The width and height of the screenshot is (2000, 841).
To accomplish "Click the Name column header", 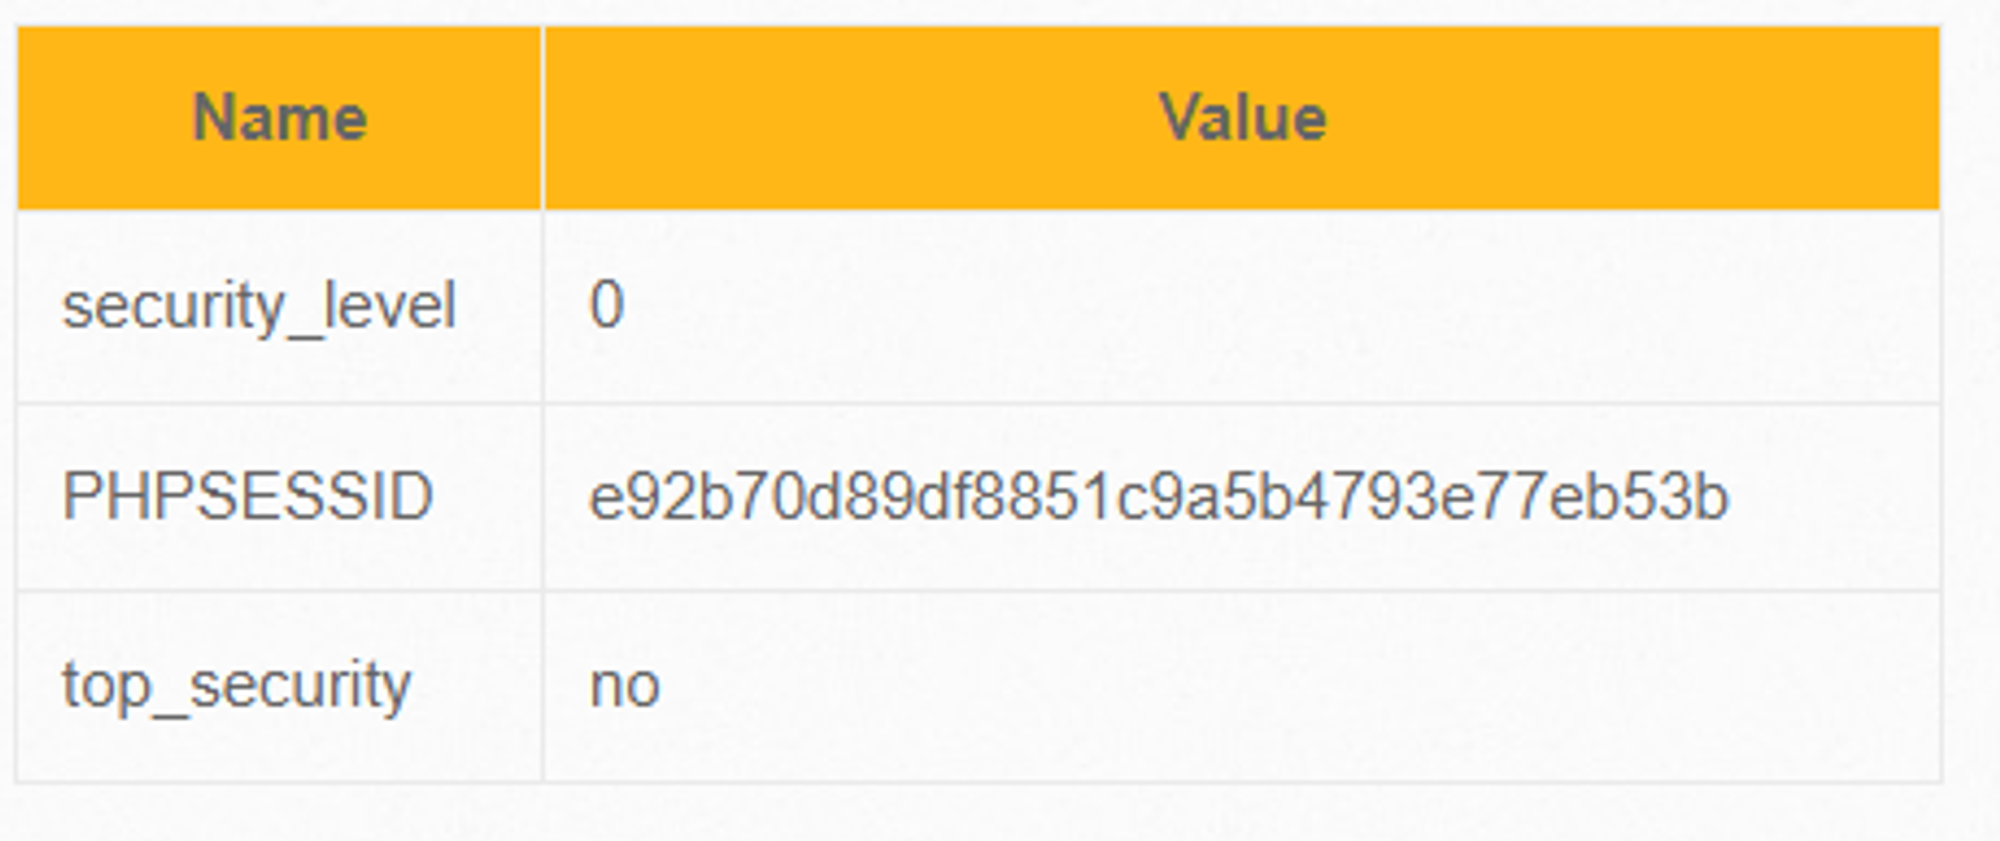I will pyautogui.click(x=280, y=118).
